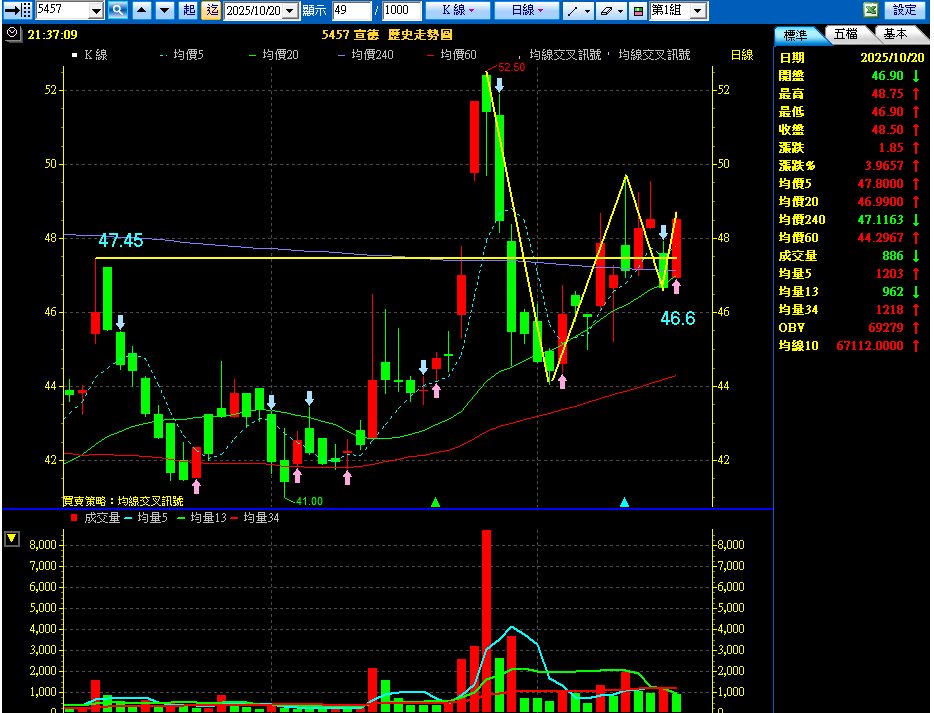
Task: Open the K線 chart type dropdown
Action: click(x=457, y=10)
